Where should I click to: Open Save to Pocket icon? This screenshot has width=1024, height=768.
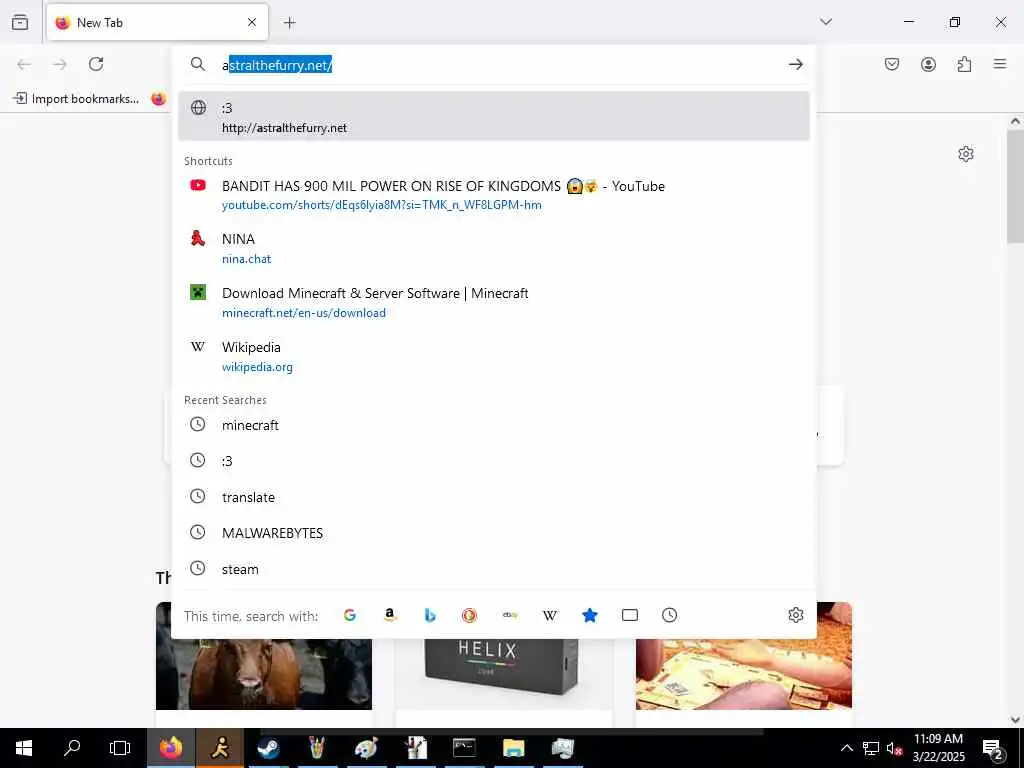(892, 64)
